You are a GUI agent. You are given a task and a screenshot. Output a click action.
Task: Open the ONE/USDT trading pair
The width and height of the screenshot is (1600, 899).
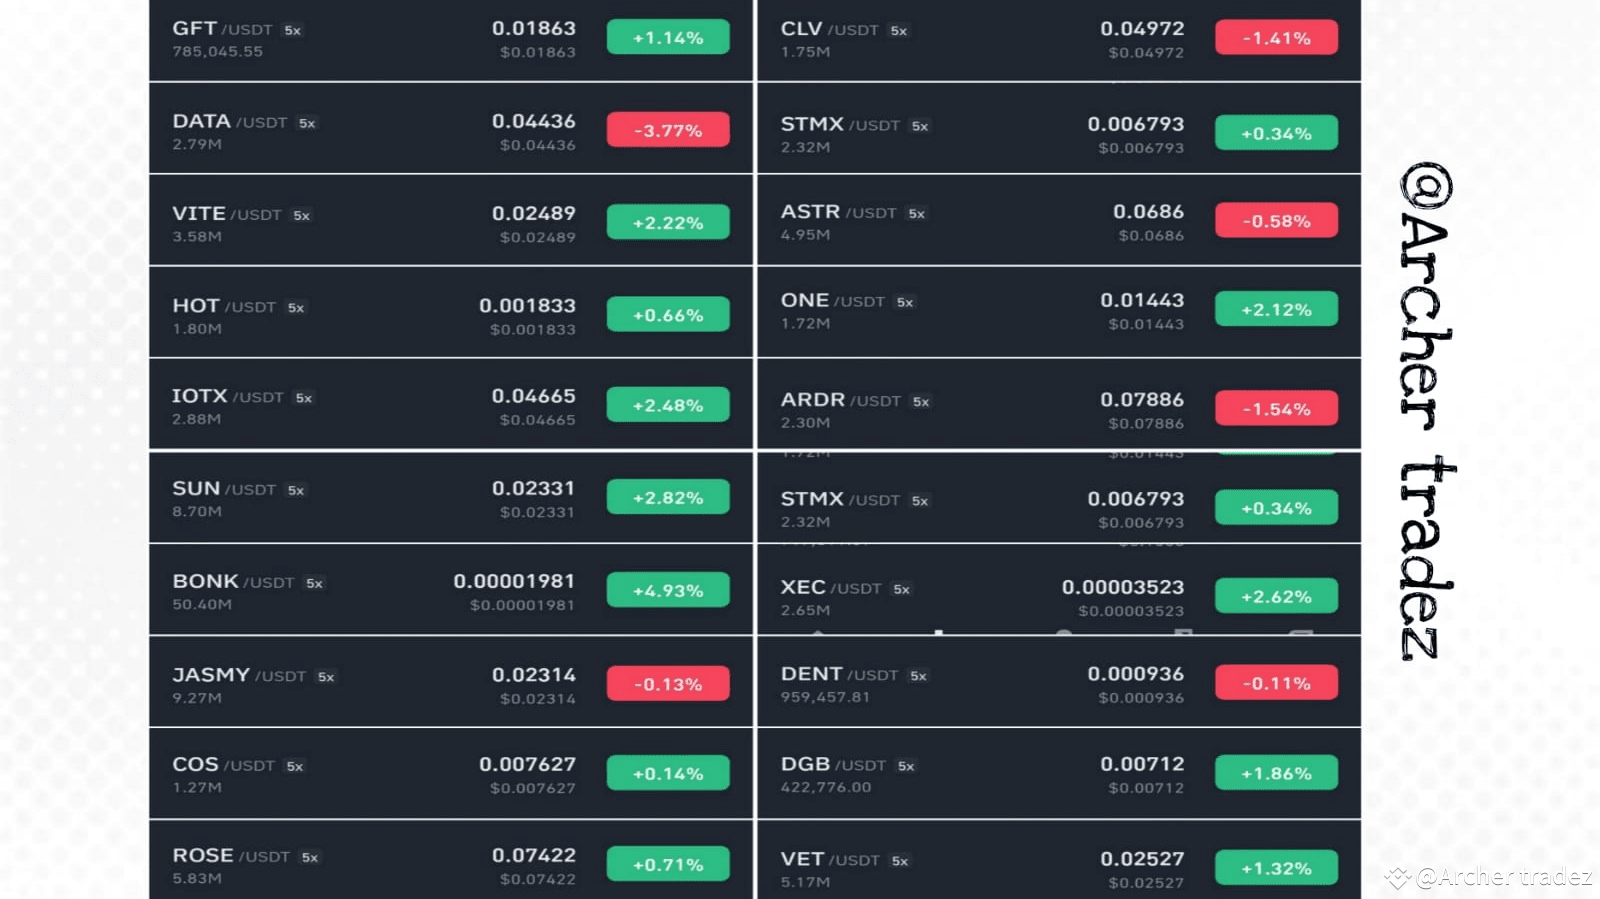coord(1059,312)
